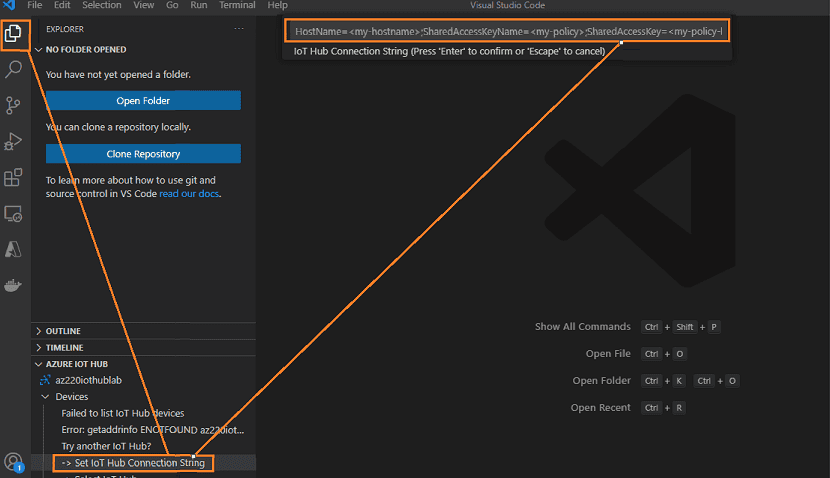The height and width of the screenshot is (478, 830).
Task: Click the IoT Hub connection string input
Action: point(507,31)
